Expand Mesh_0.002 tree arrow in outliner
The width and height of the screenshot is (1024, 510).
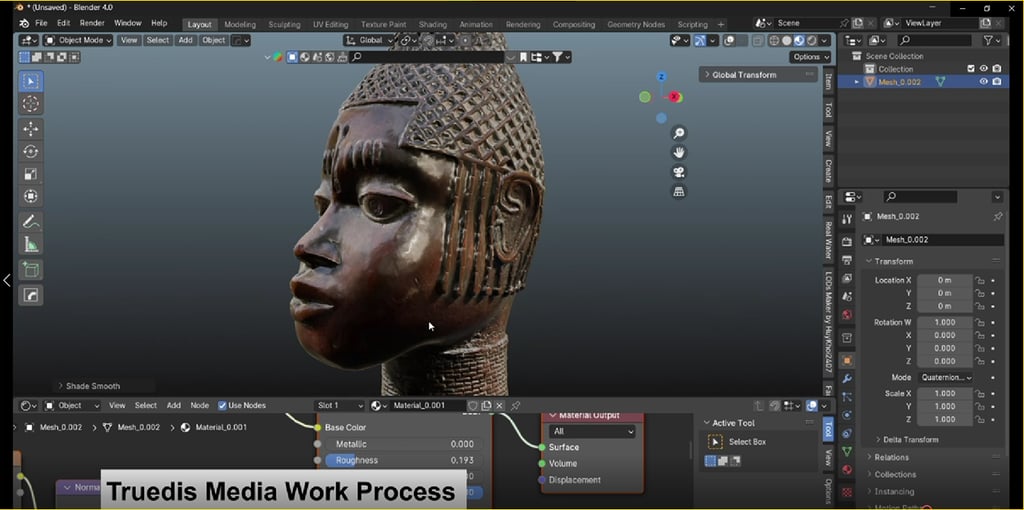click(x=857, y=82)
